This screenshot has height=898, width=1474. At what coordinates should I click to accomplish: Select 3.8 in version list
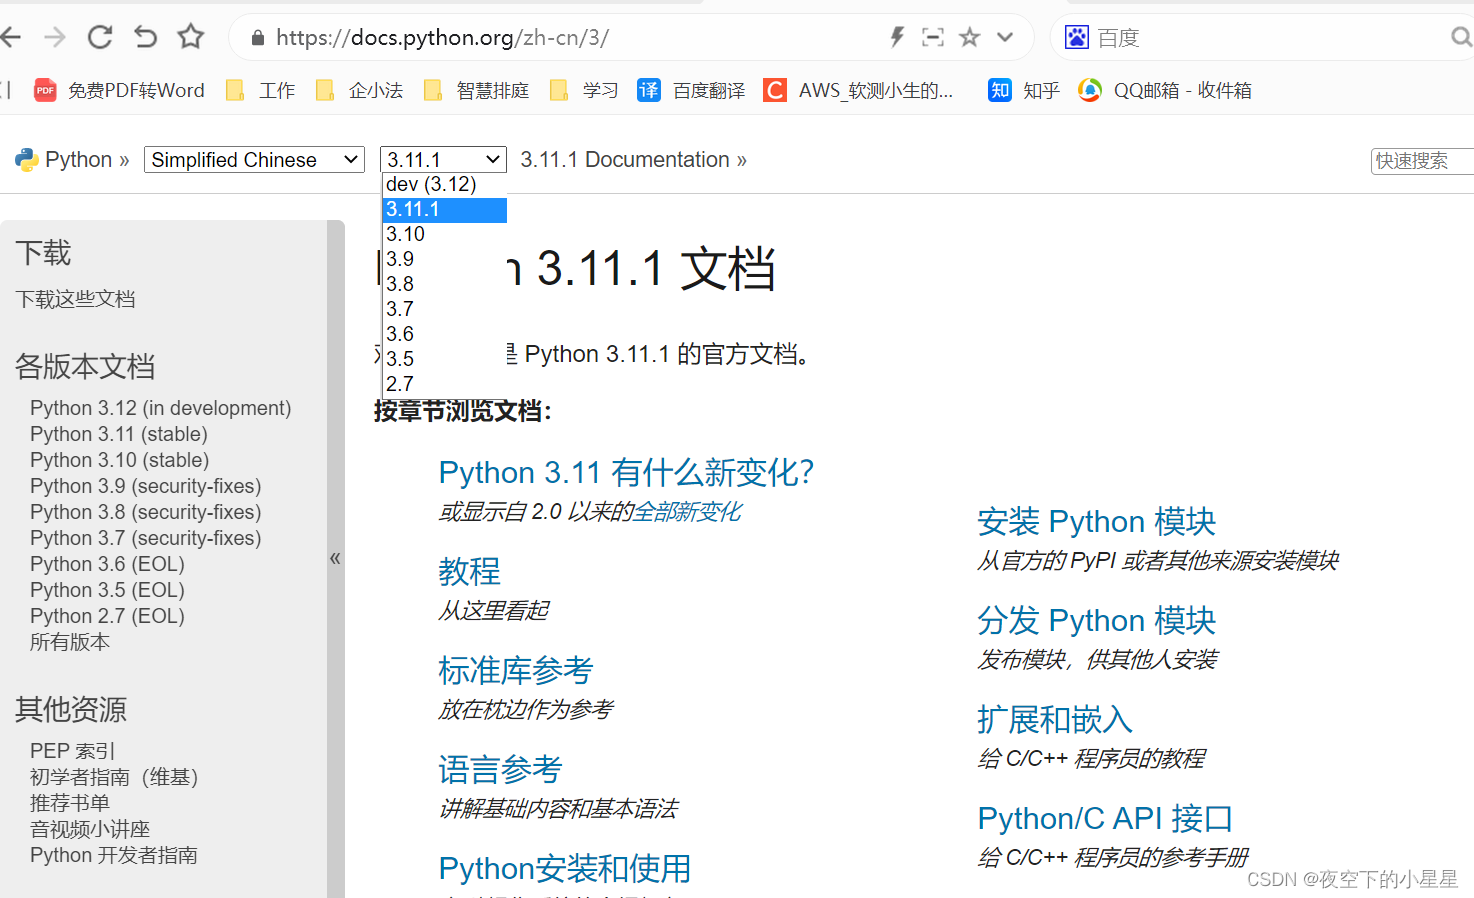(x=445, y=284)
